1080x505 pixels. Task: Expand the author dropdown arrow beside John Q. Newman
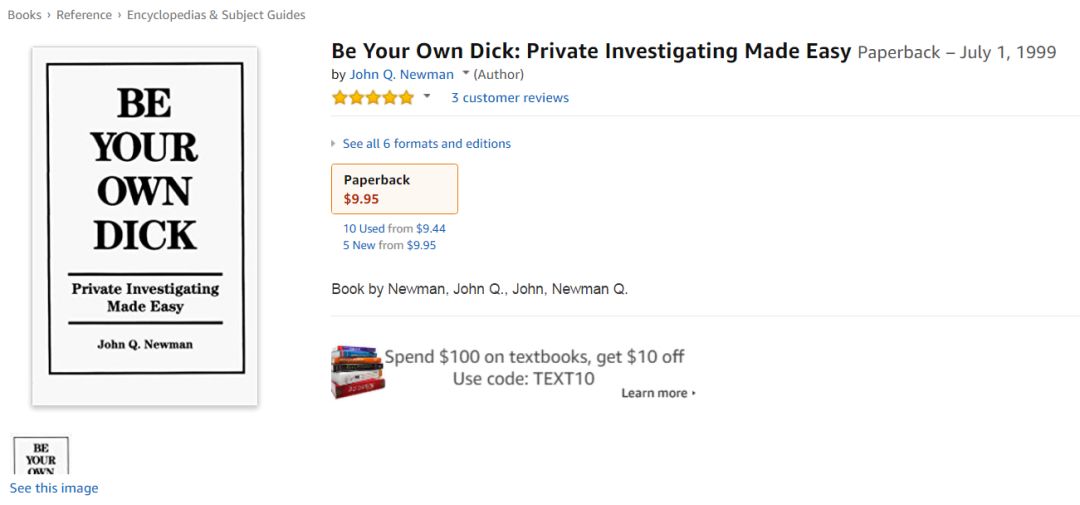tap(465, 74)
